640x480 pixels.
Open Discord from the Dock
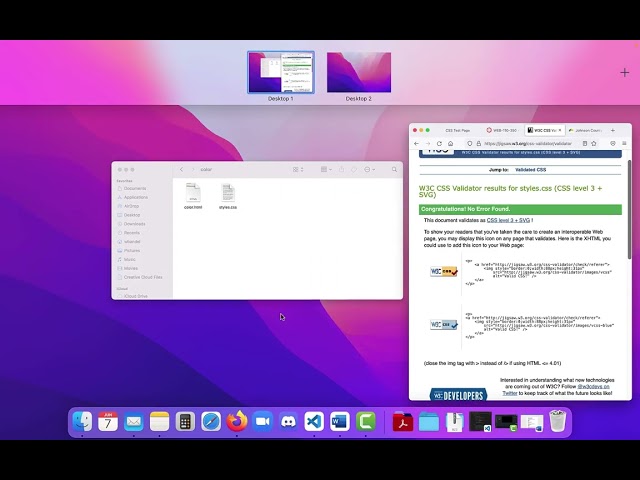pyautogui.click(x=288, y=421)
